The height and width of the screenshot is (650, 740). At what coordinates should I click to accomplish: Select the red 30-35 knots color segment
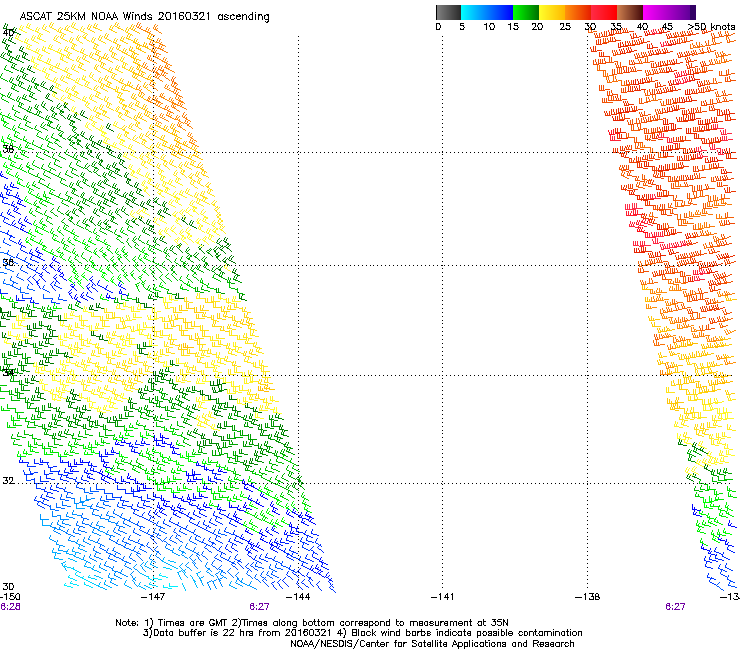pos(603,12)
